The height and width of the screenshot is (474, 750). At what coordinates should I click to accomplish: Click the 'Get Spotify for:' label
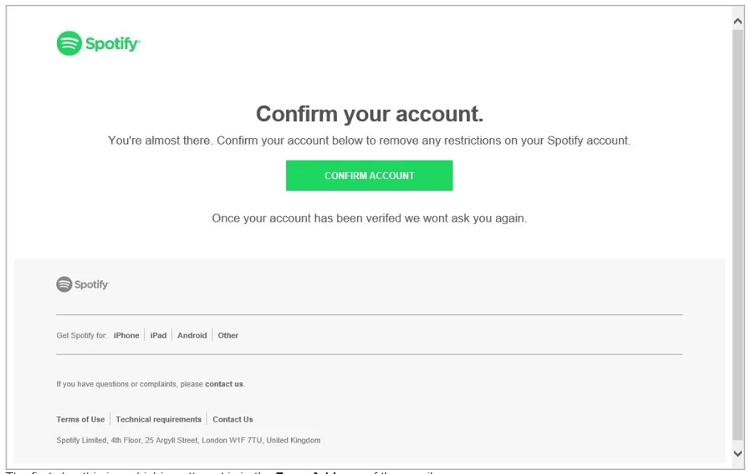point(82,335)
